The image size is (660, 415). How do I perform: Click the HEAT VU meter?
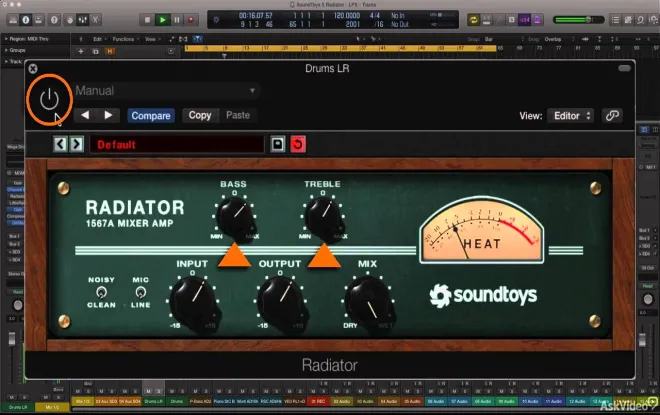coord(482,231)
